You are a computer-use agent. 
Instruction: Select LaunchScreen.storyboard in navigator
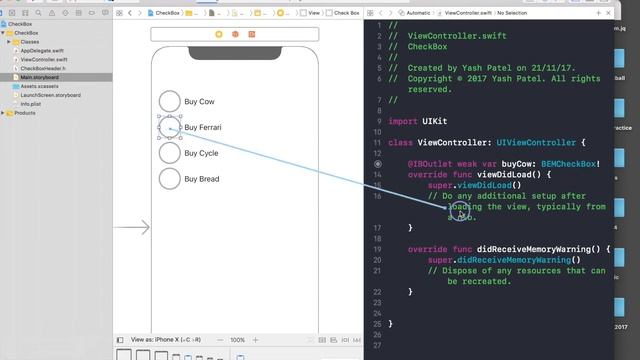coord(51,95)
